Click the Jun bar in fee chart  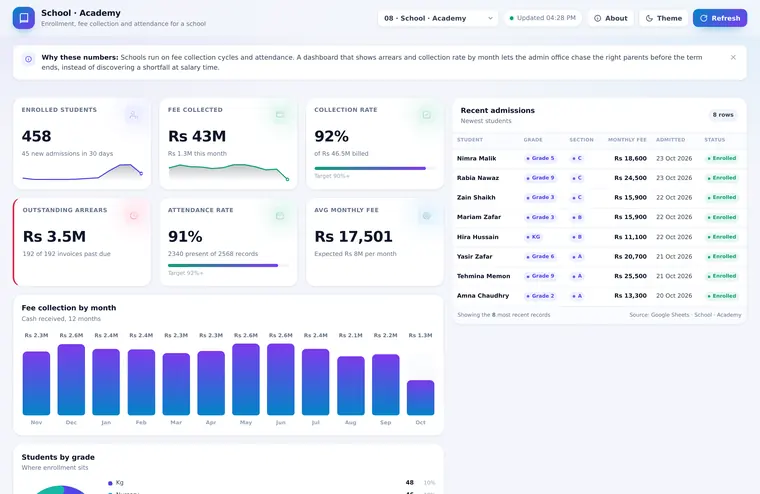281,379
